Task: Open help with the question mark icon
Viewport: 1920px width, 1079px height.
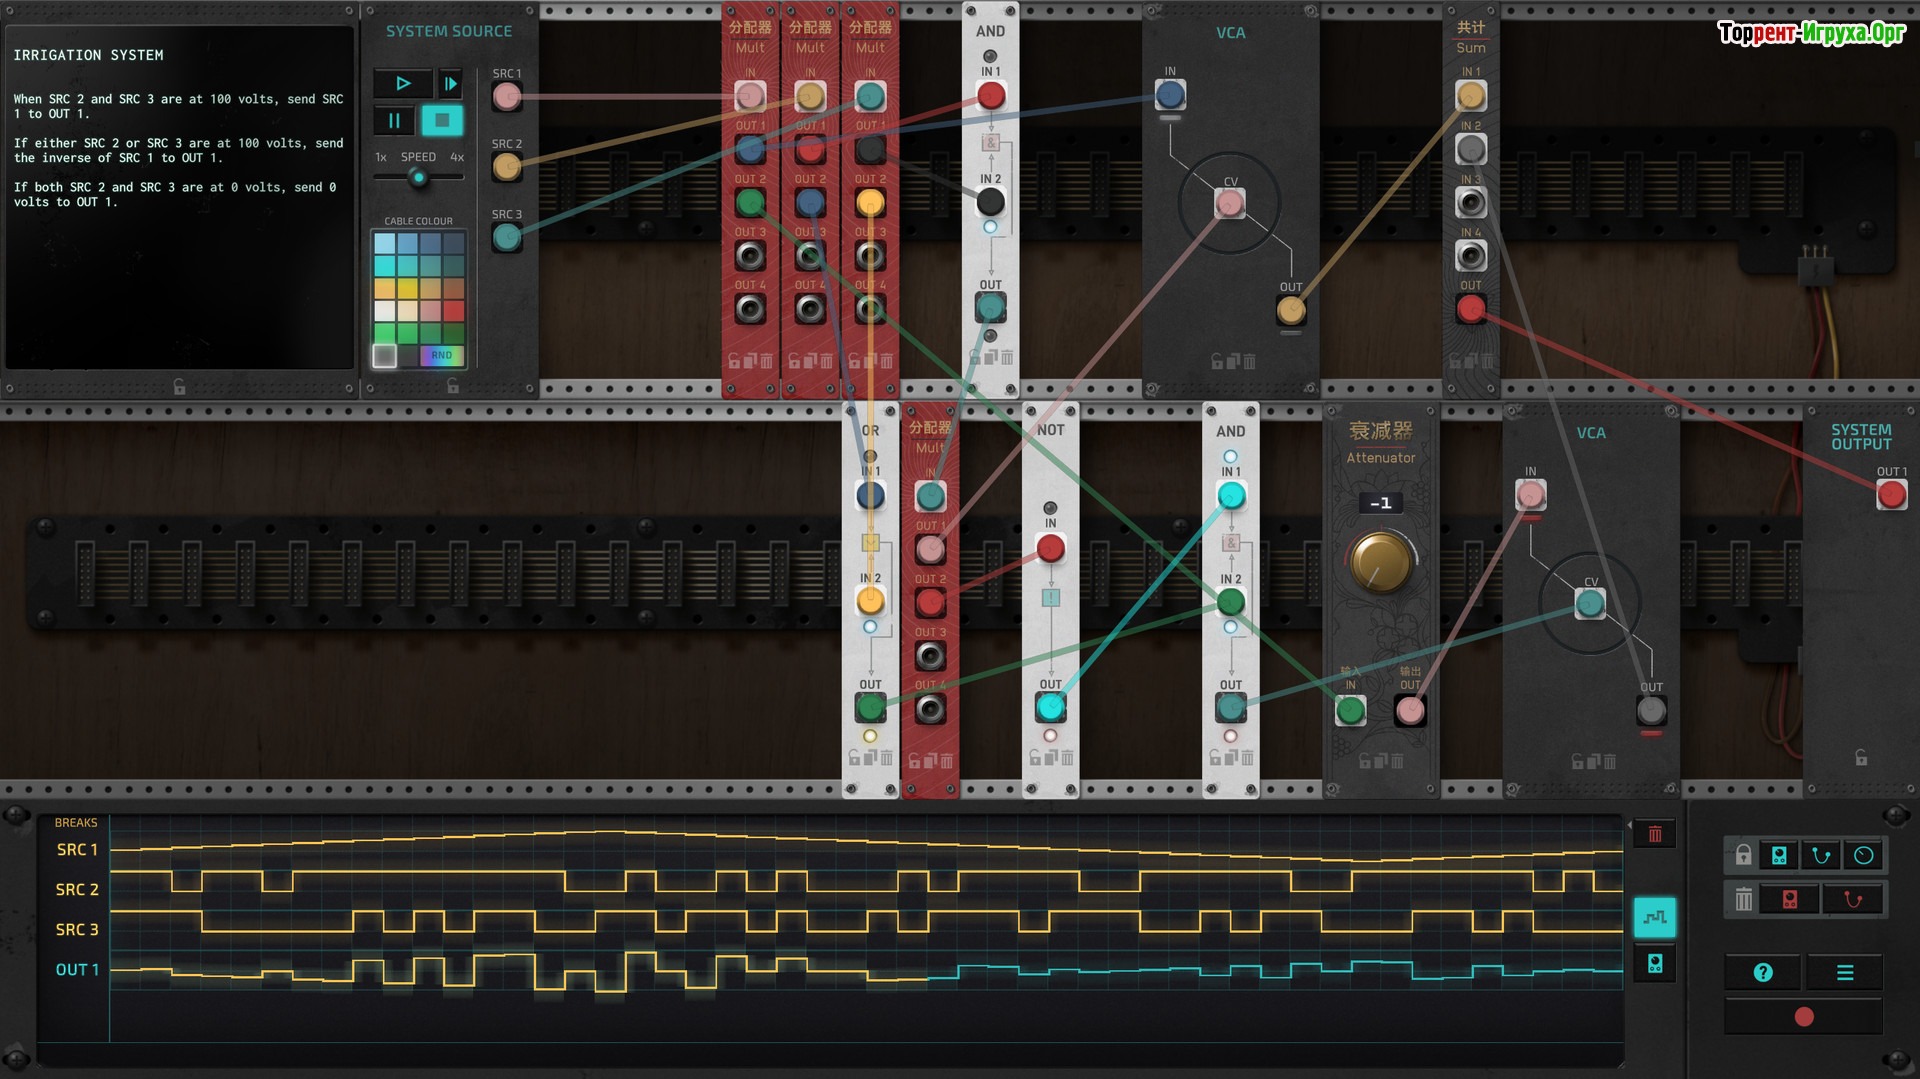Action: pyautogui.click(x=1763, y=972)
